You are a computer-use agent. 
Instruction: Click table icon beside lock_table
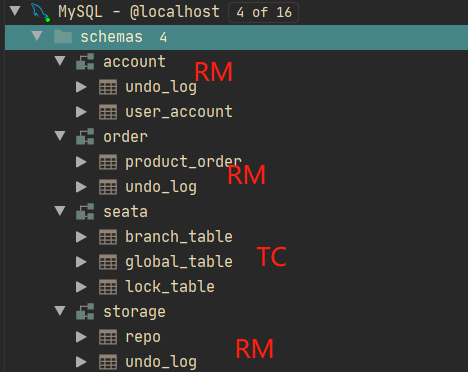point(108,287)
